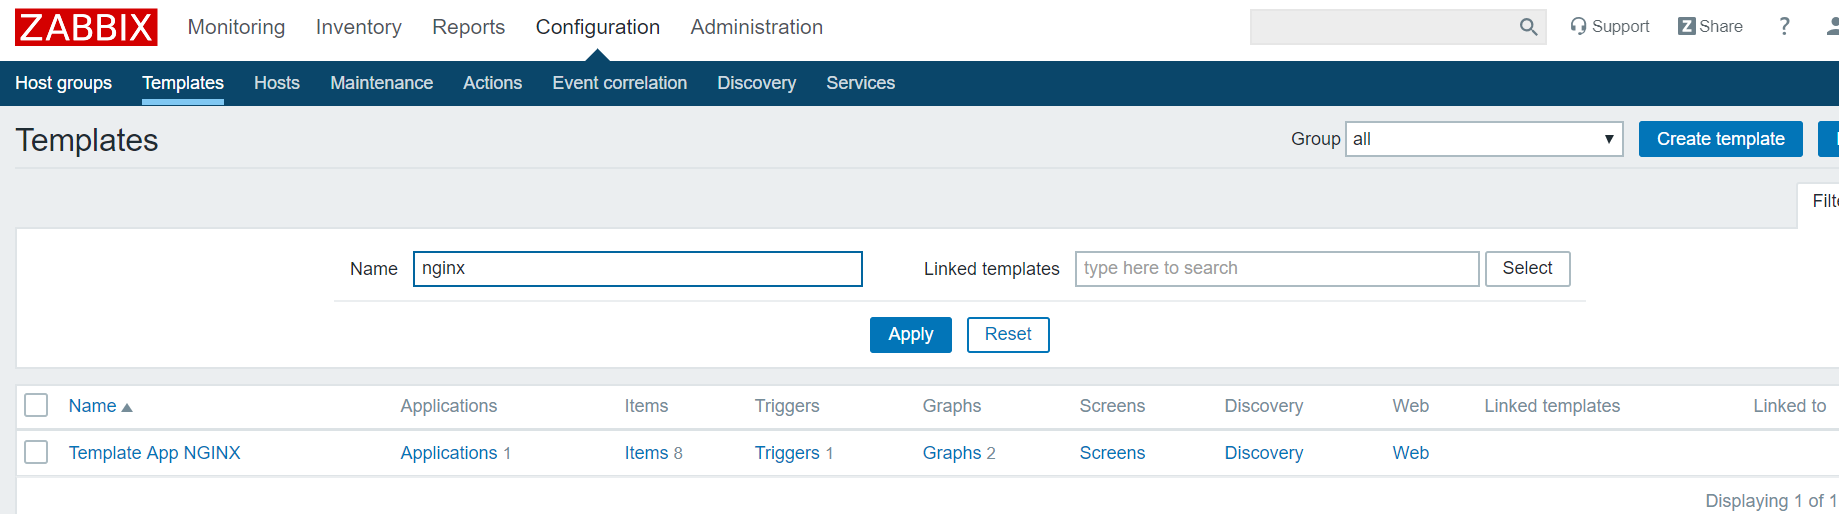The height and width of the screenshot is (514, 1839).
Task: Click the search magnifier icon
Action: click(x=1528, y=27)
